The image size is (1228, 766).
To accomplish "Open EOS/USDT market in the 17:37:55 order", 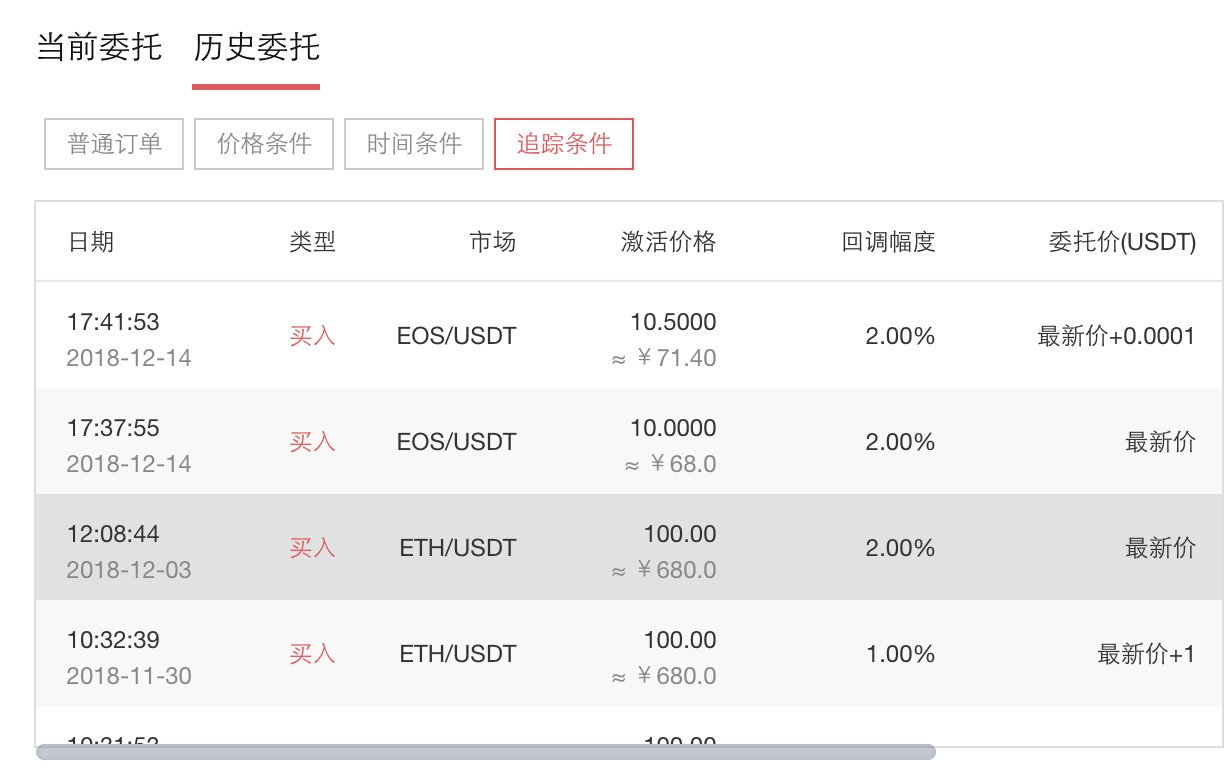I will pyautogui.click(x=456, y=442).
